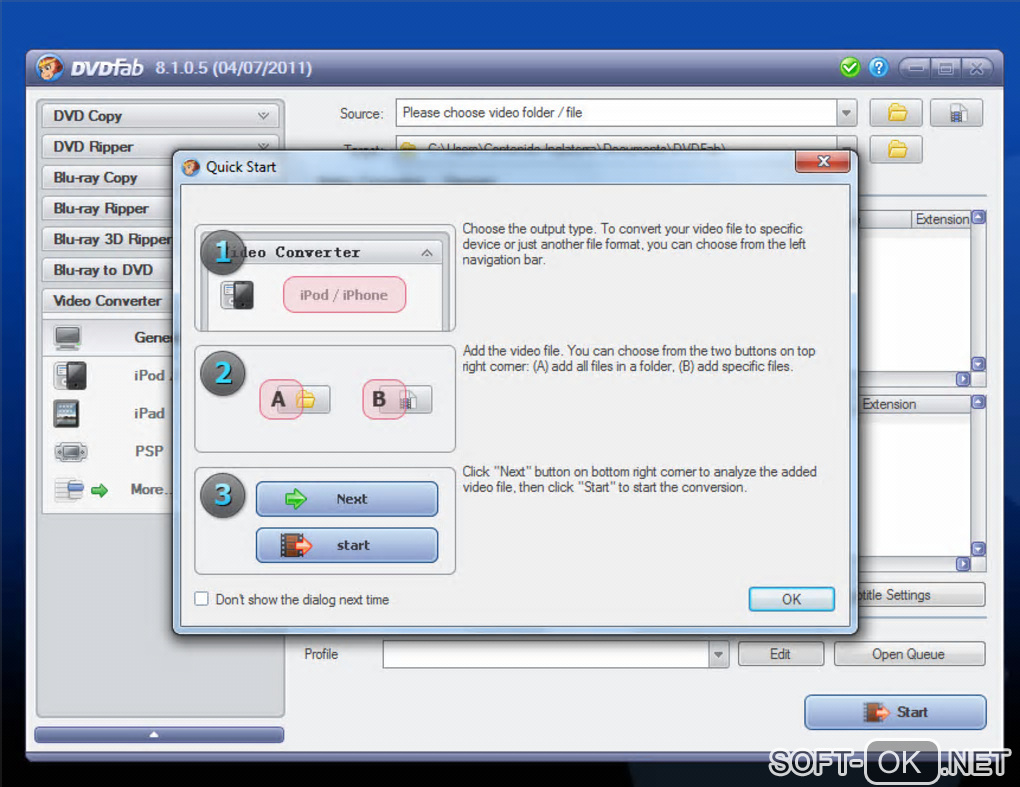This screenshot has height=787, width=1020.
Task: Click the Extension column header in upper list
Action: [941, 220]
